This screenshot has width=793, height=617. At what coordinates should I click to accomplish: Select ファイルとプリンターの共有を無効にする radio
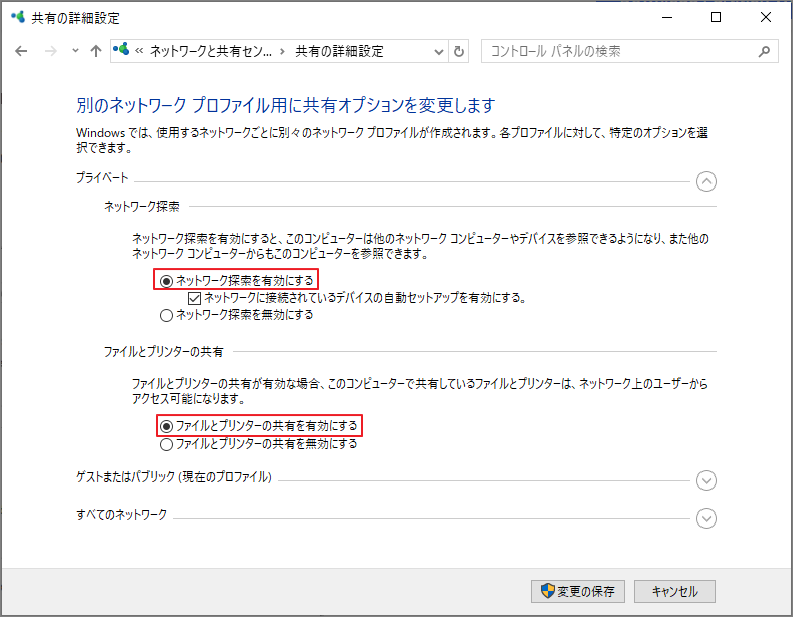166,445
